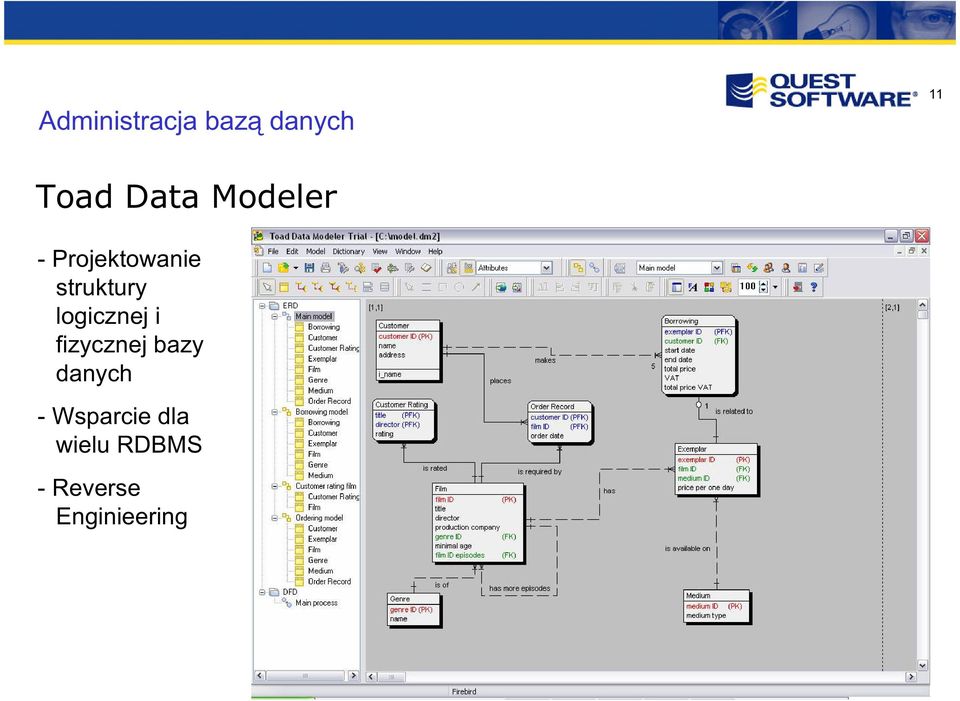Open the Model menu
The image size is (960, 701).
tap(315, 252)
